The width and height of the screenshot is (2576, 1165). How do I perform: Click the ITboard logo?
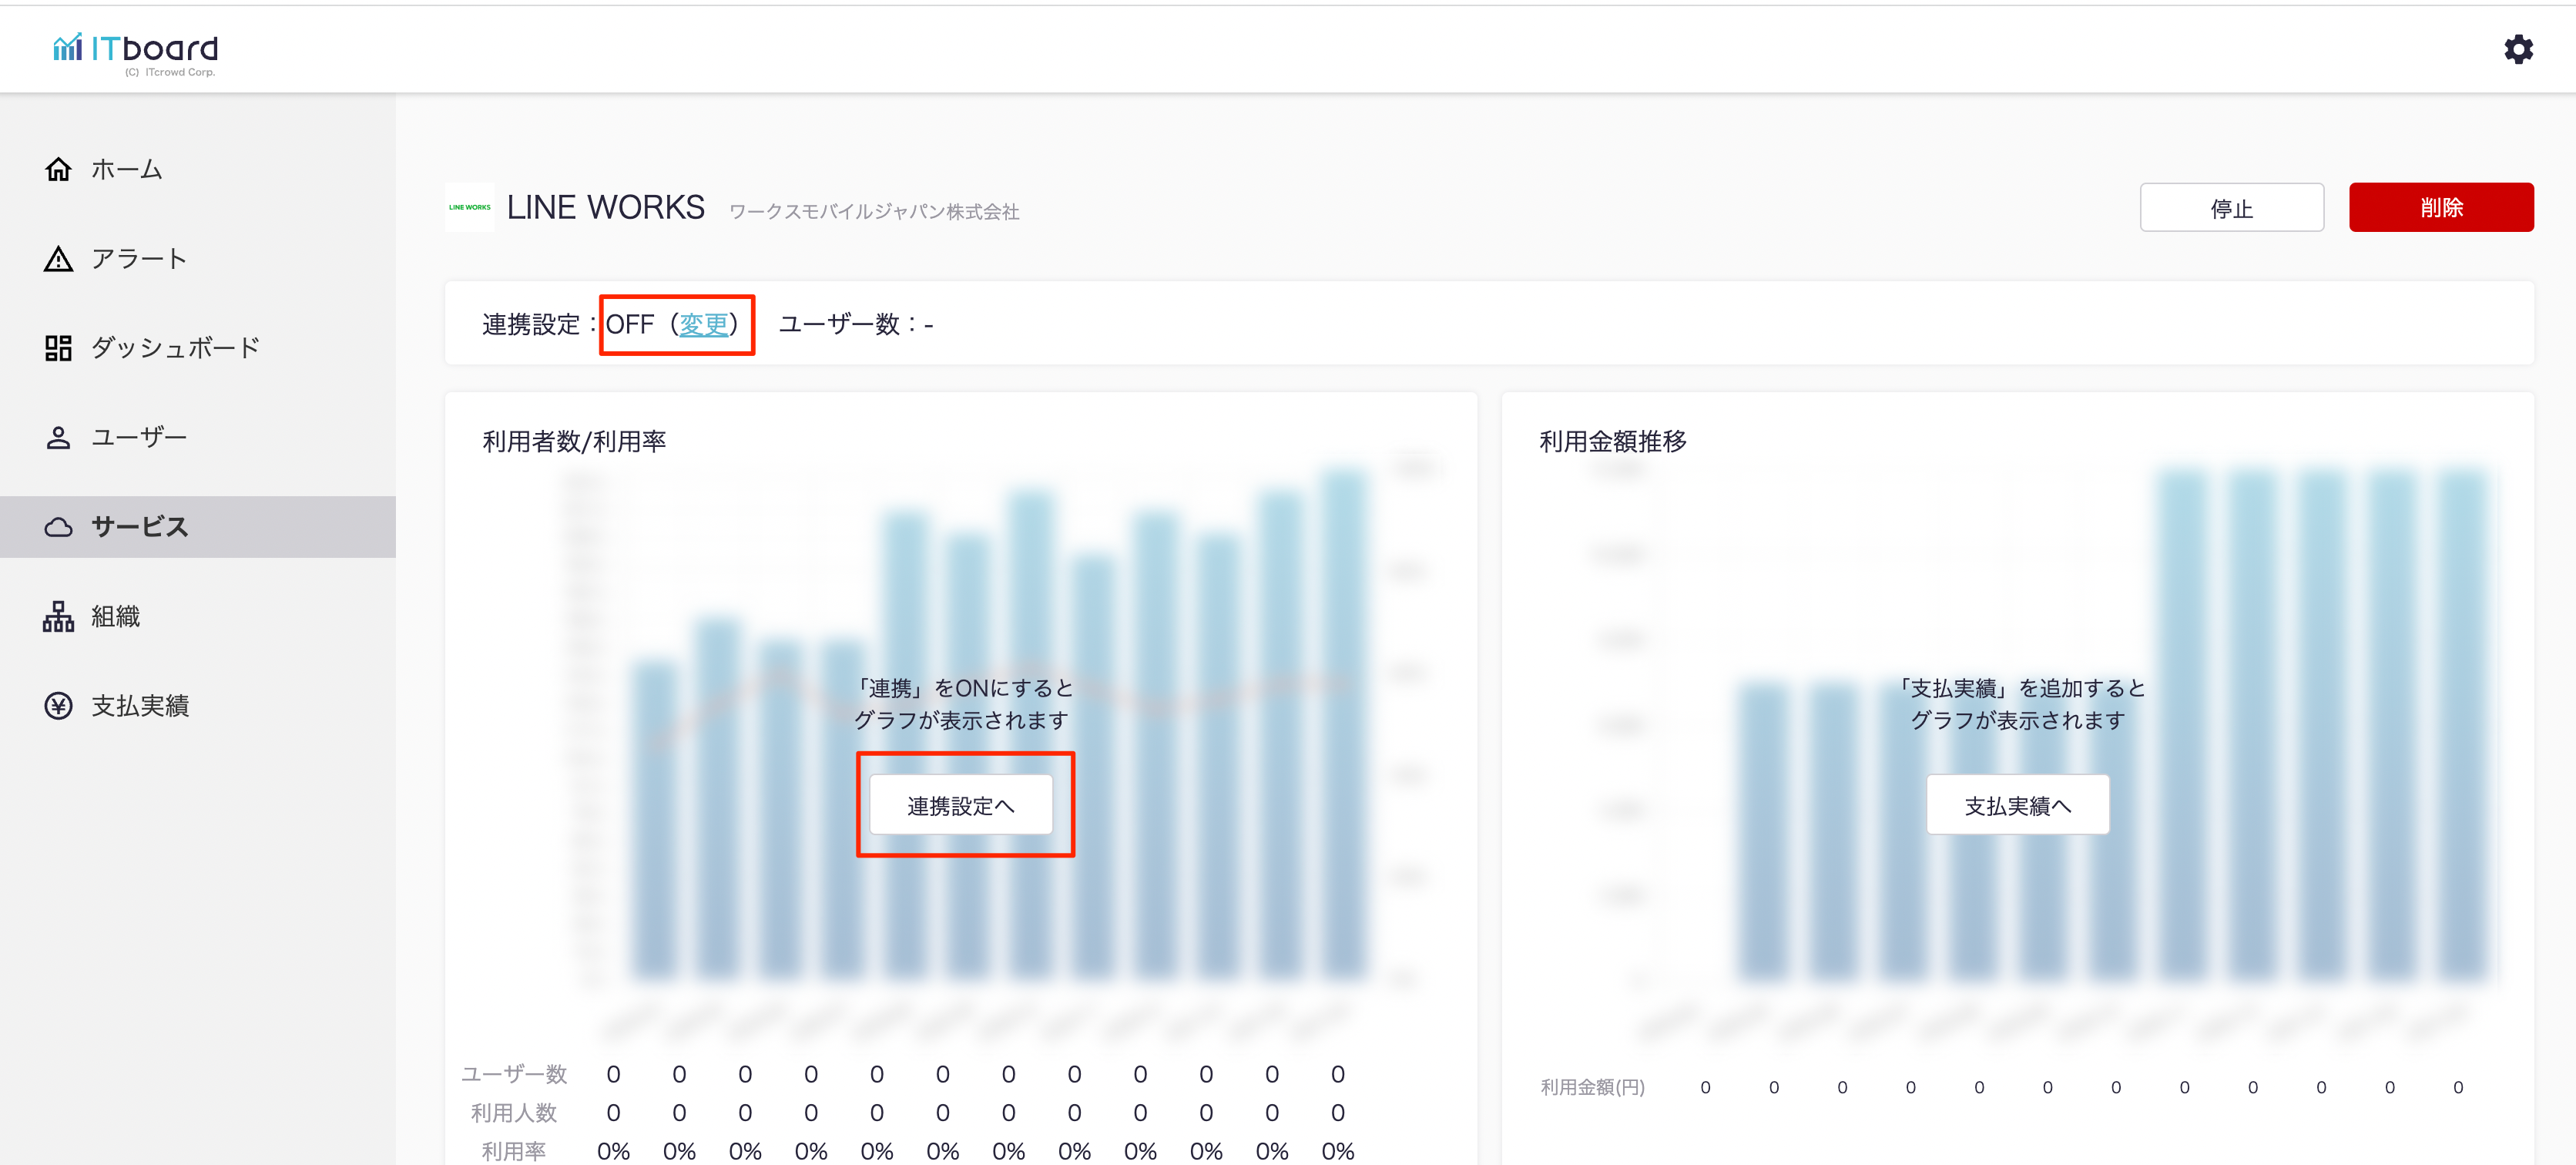(x=136, y=52)
